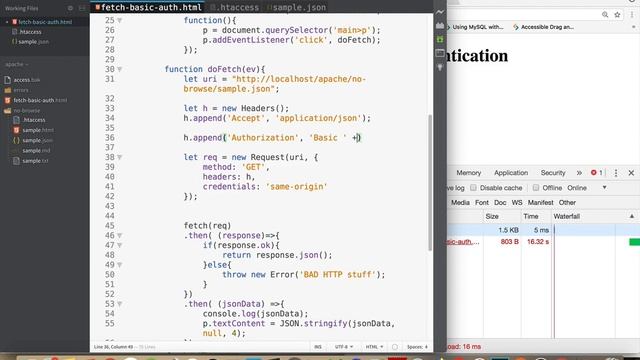Viewport: 640px width, 360px height.
Task: Click the linting status circle in status bar
Action: tap(395, 347)
